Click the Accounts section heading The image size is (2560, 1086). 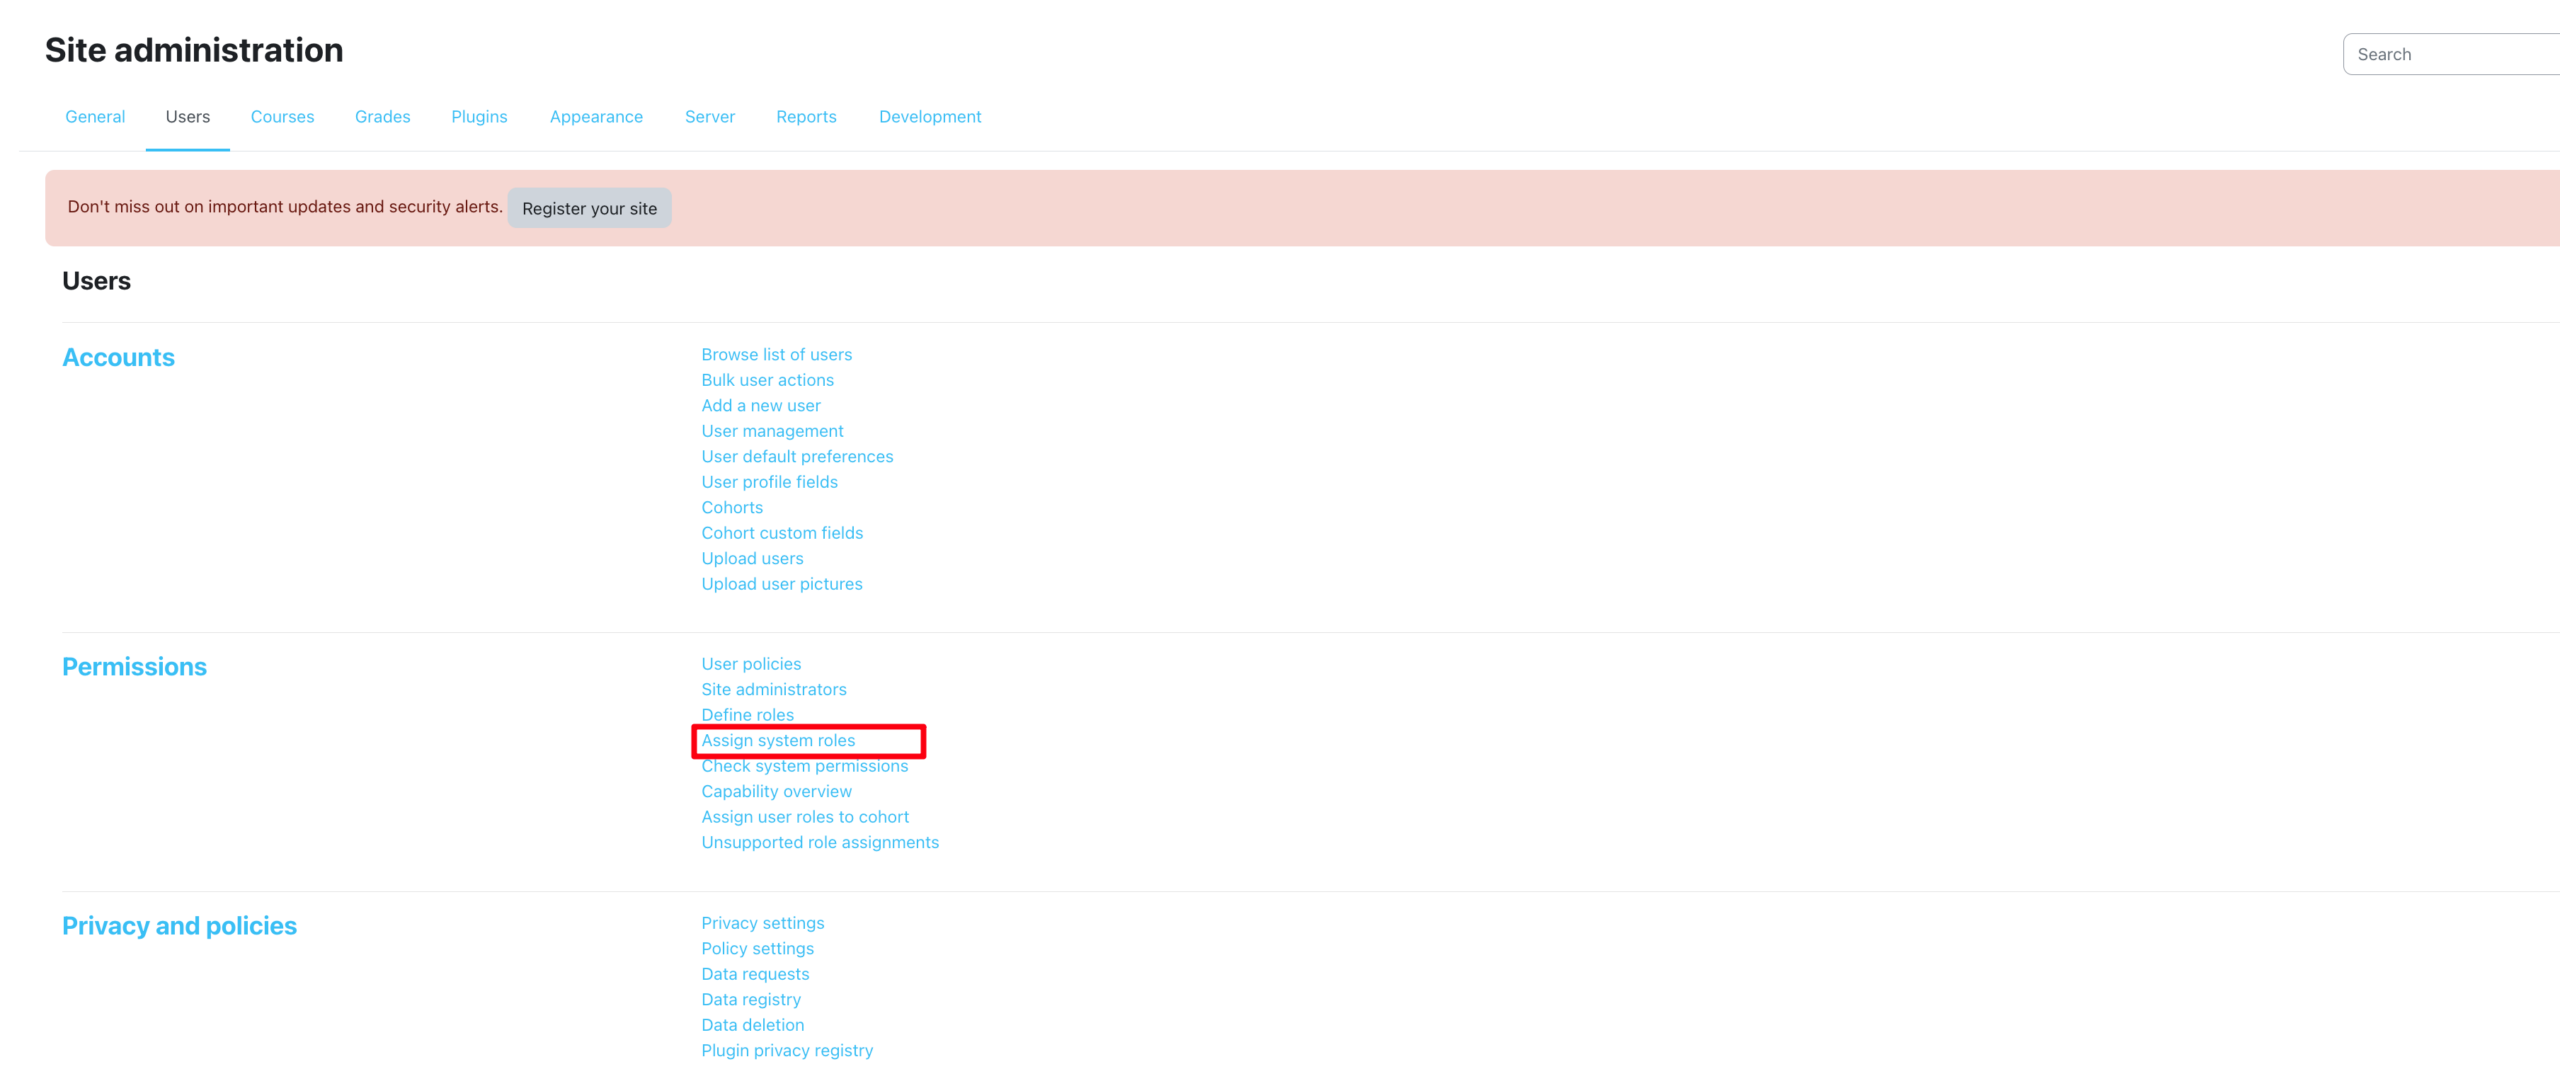click(118, 357)
